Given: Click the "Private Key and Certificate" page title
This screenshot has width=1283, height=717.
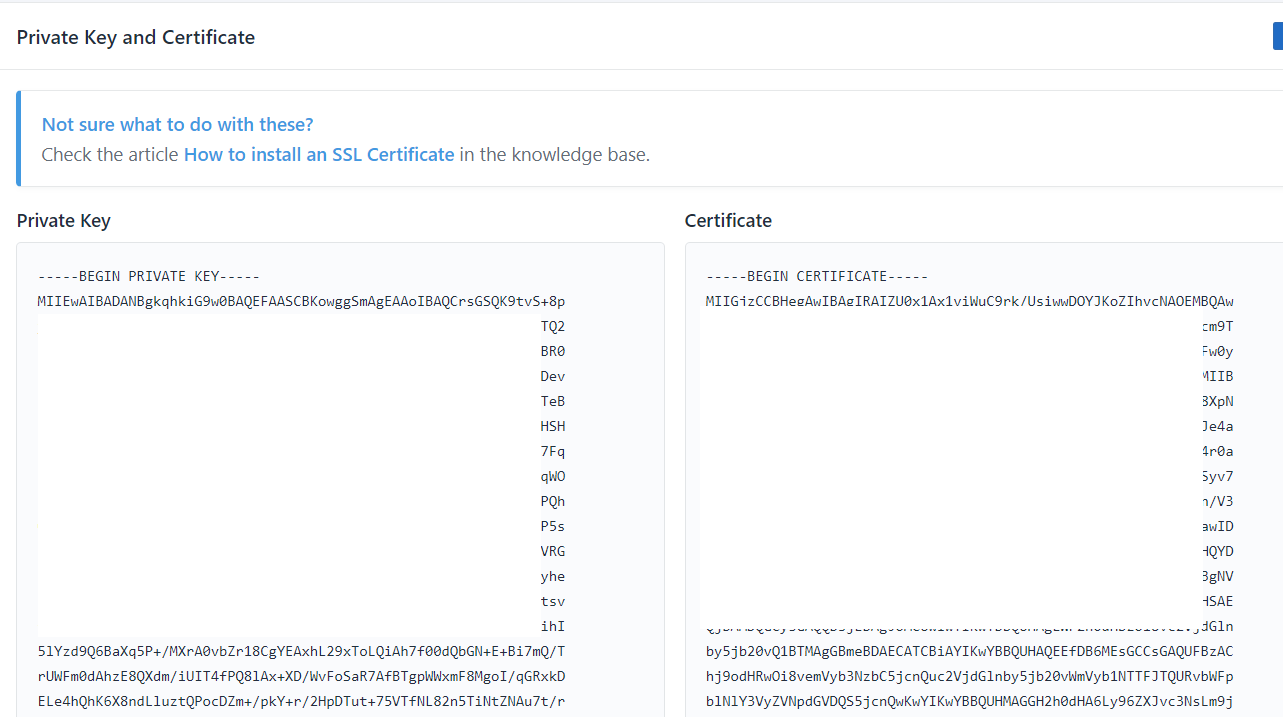Looking at the screenshot, I should [x=136, y=37].
